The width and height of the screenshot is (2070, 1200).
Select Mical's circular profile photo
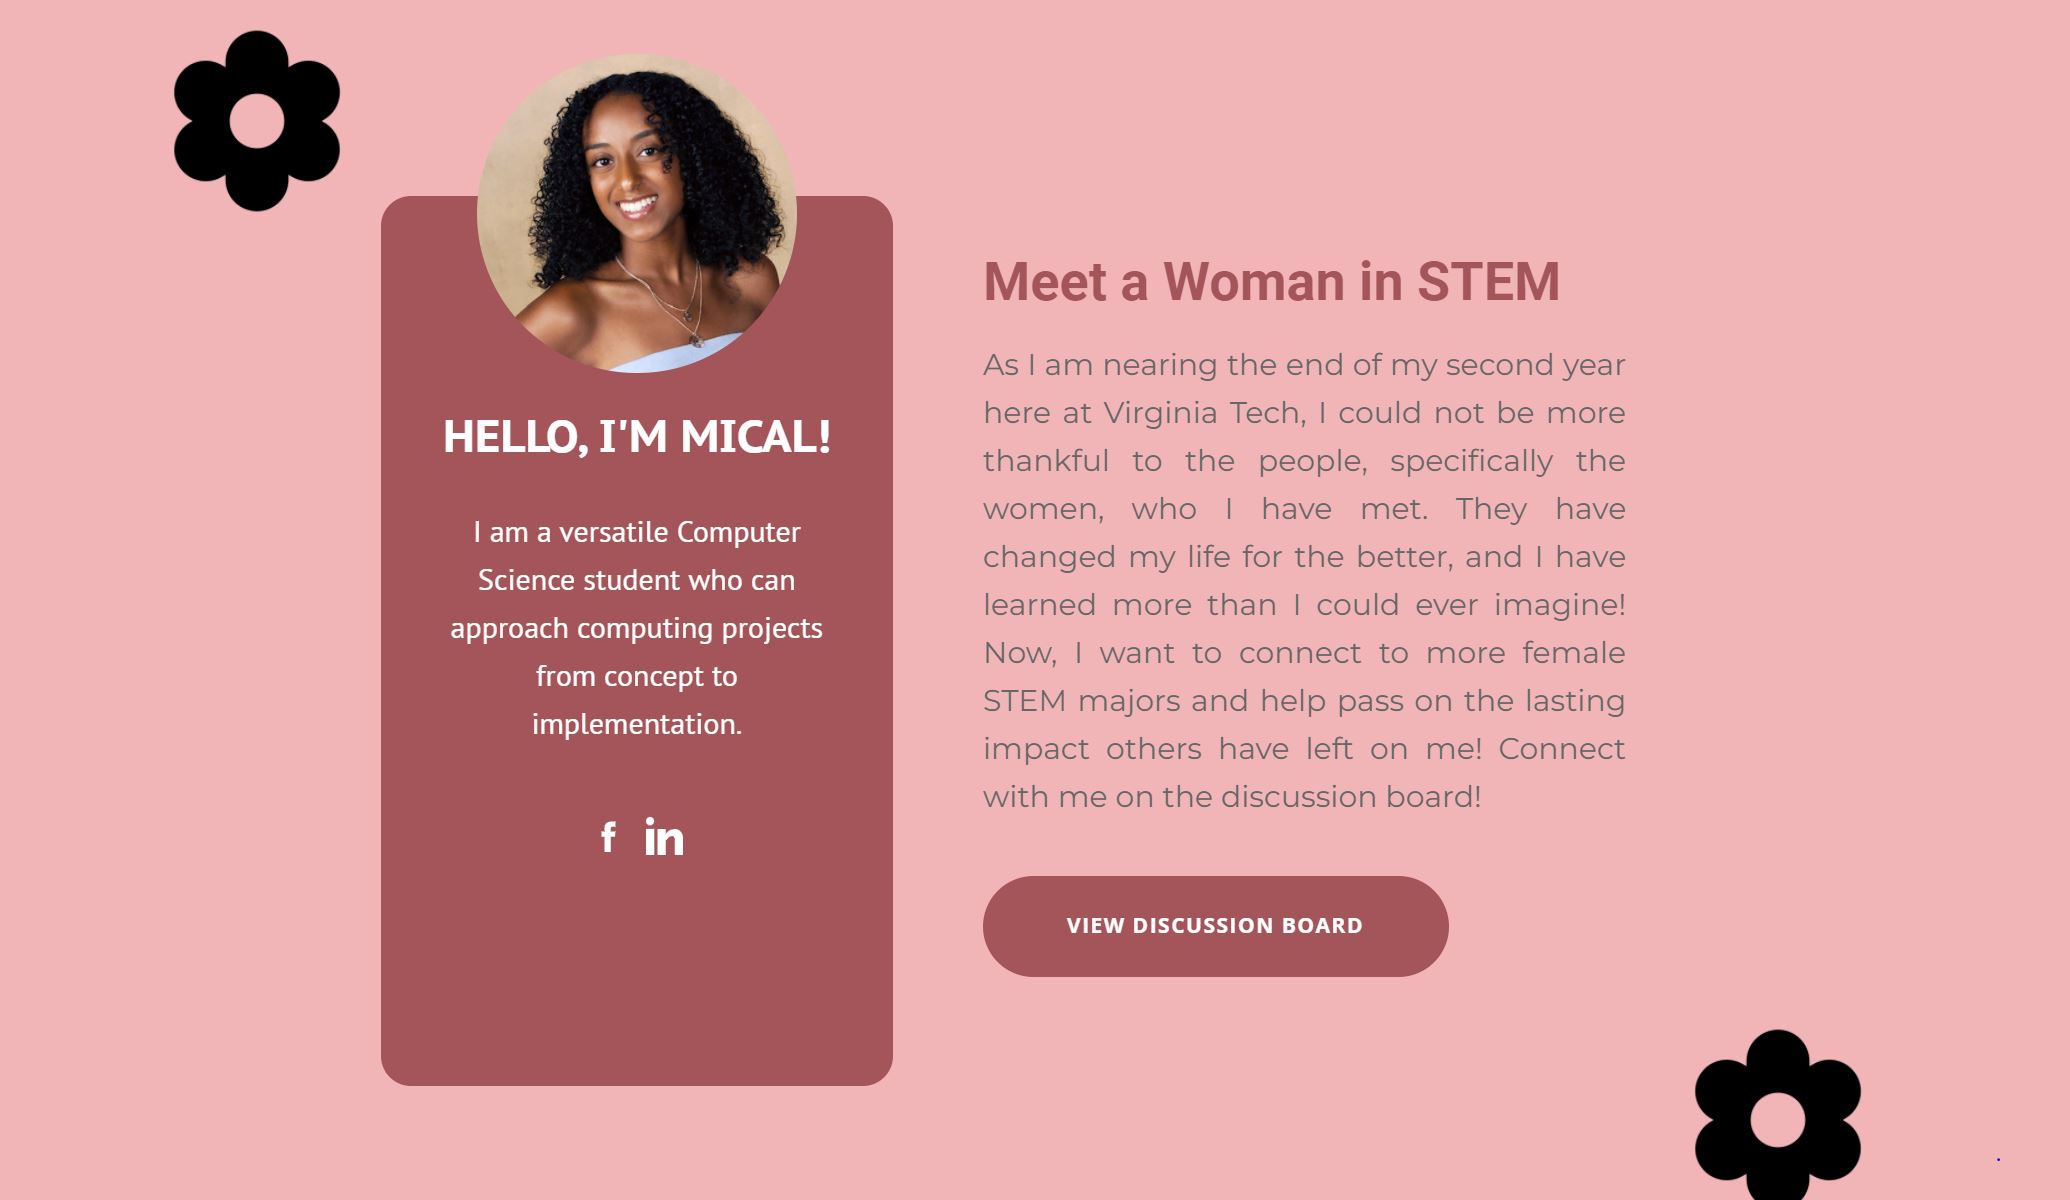637,213
